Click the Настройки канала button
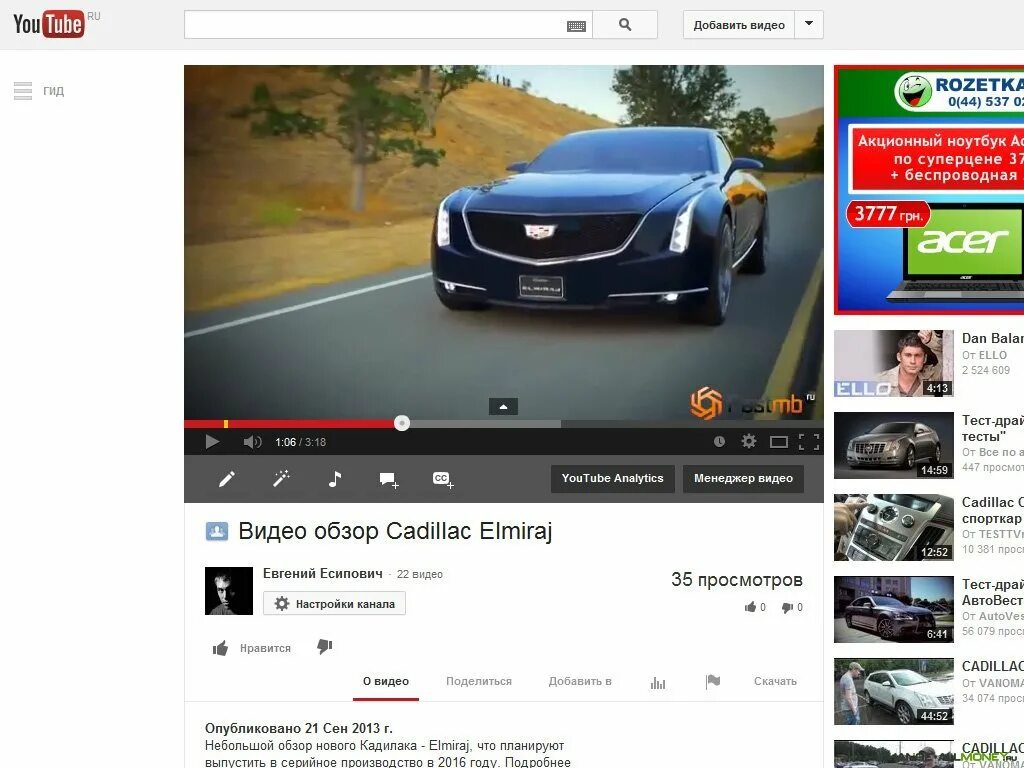This screenshot has height=768, width=1024. pos(334,603)
